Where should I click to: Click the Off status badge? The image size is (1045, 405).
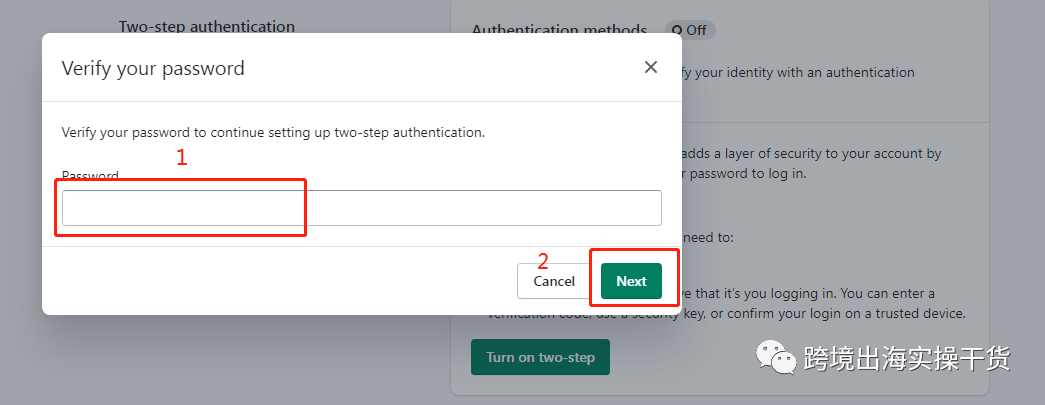[690, 31]
